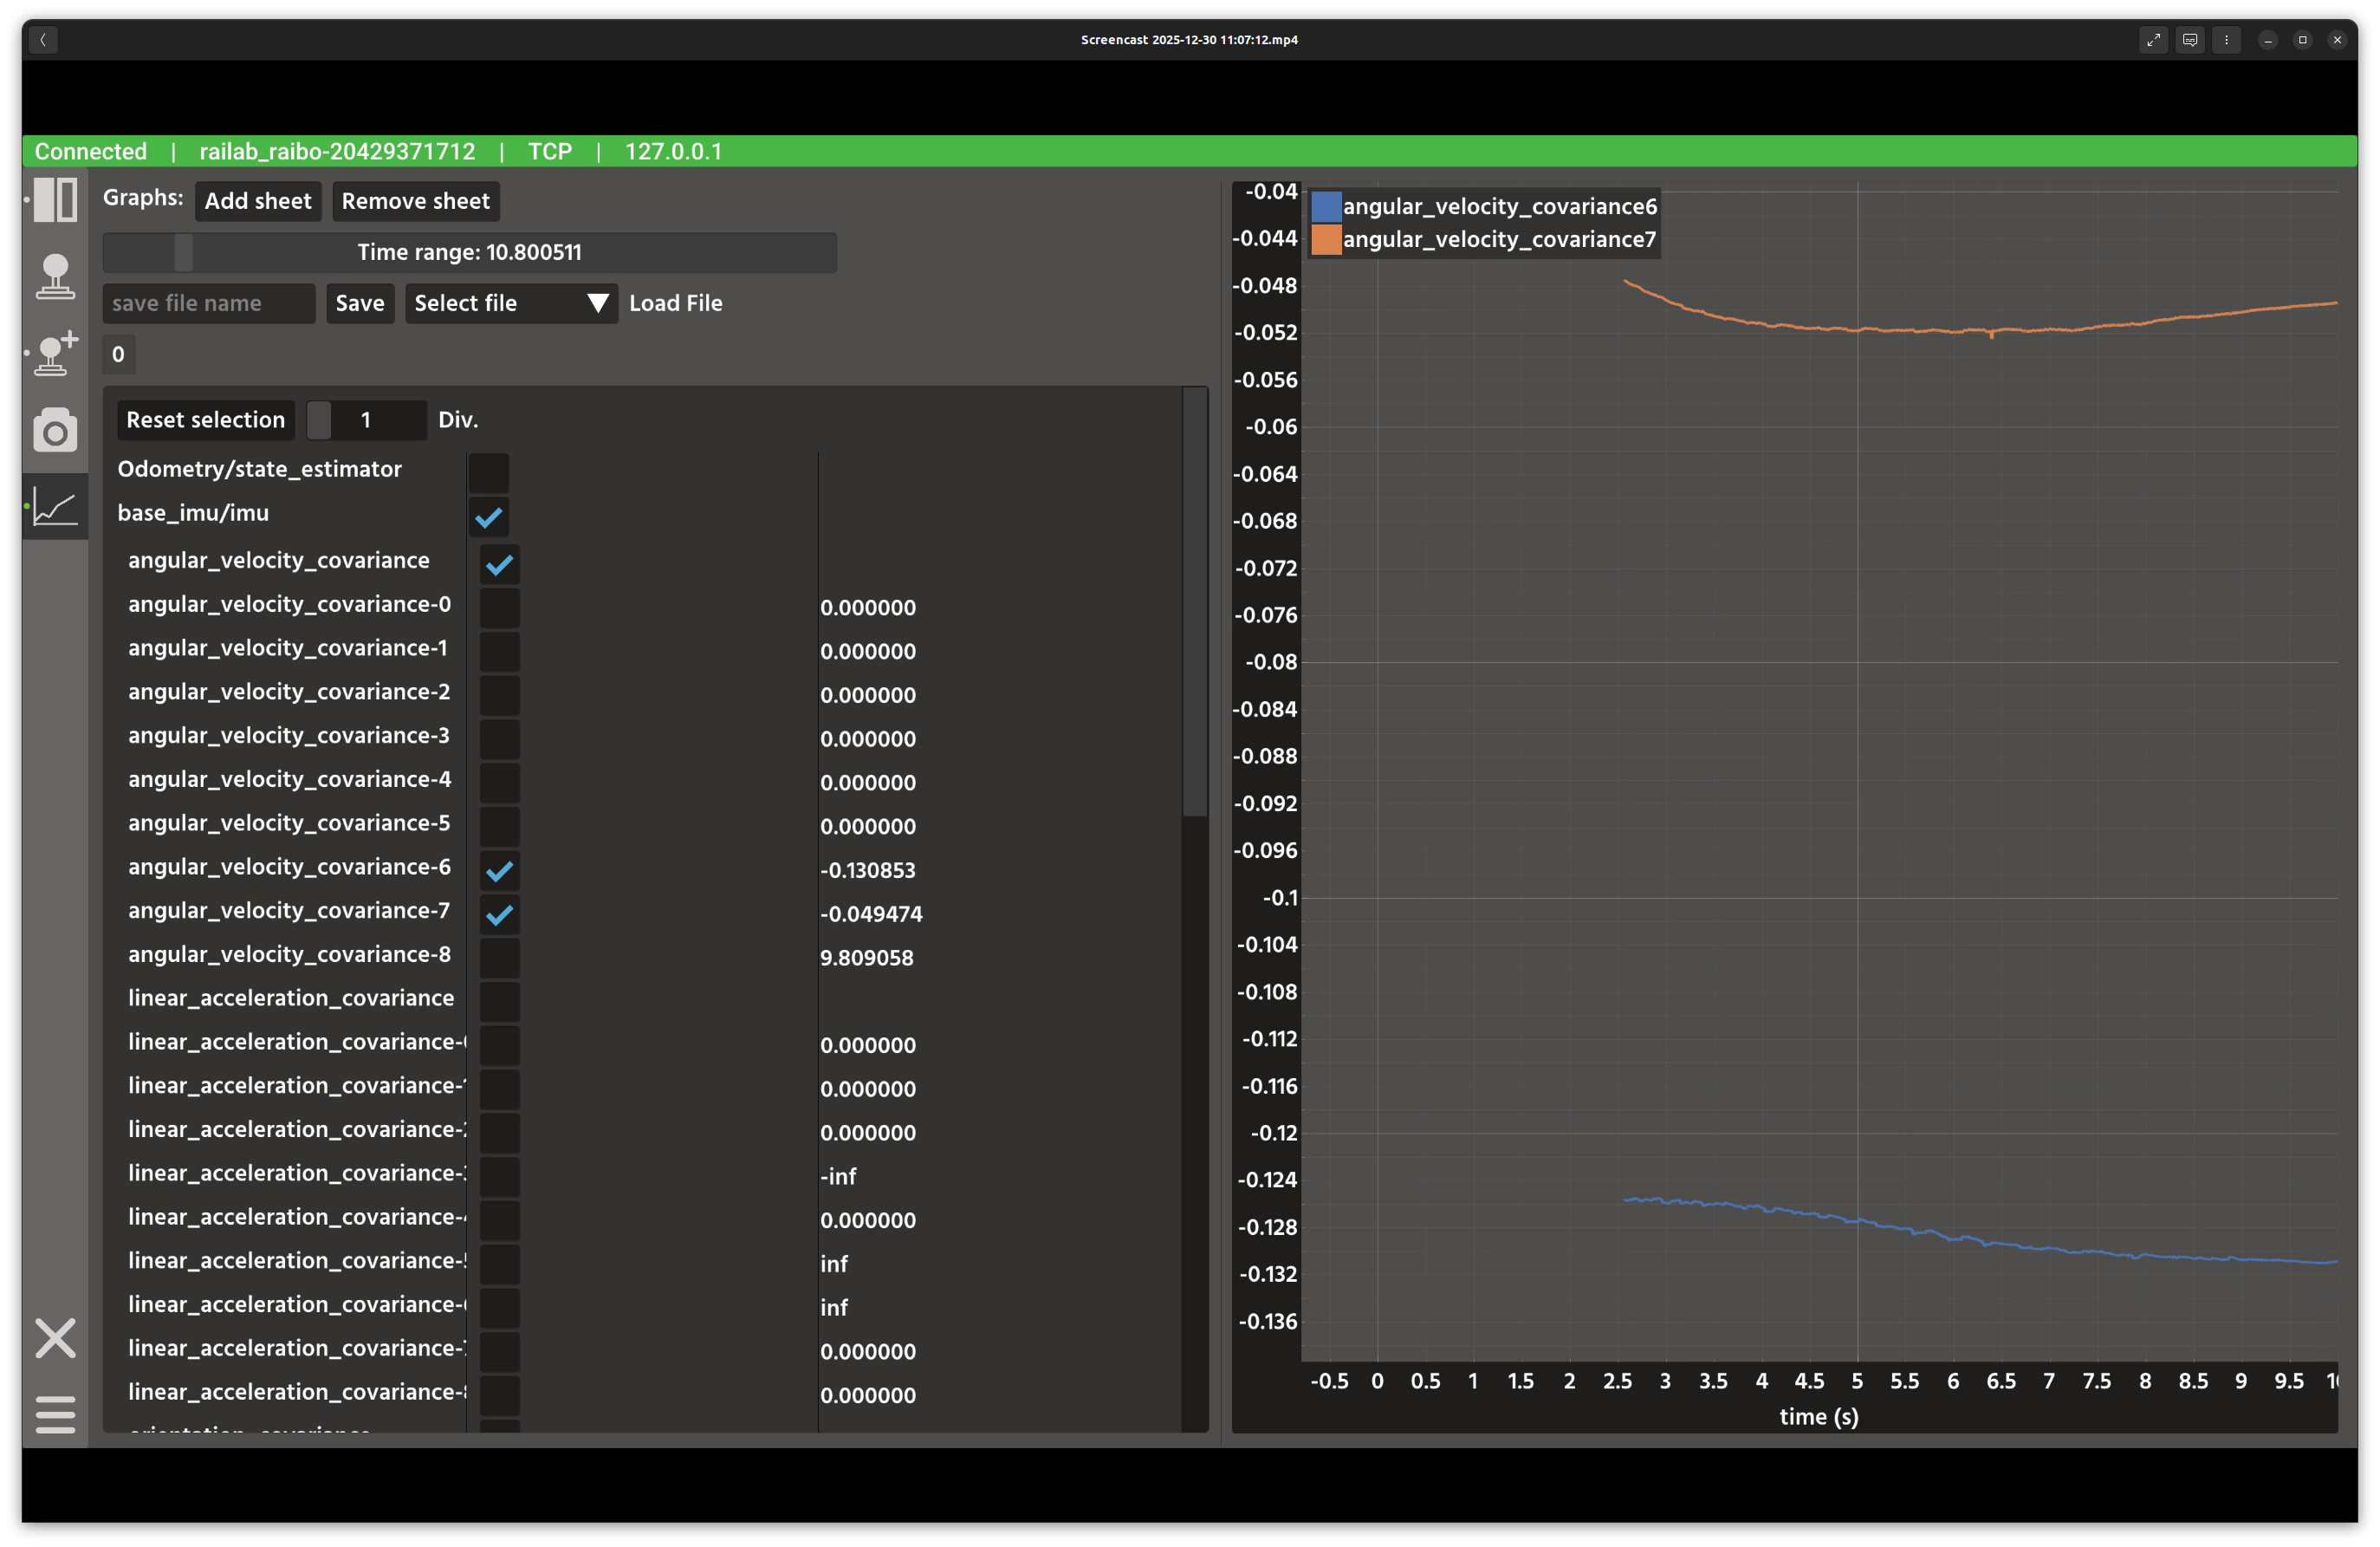This screenshot has height=1547, width=2380.
Task: Open the split panel layout icon
Action: [x=55, y=200]
